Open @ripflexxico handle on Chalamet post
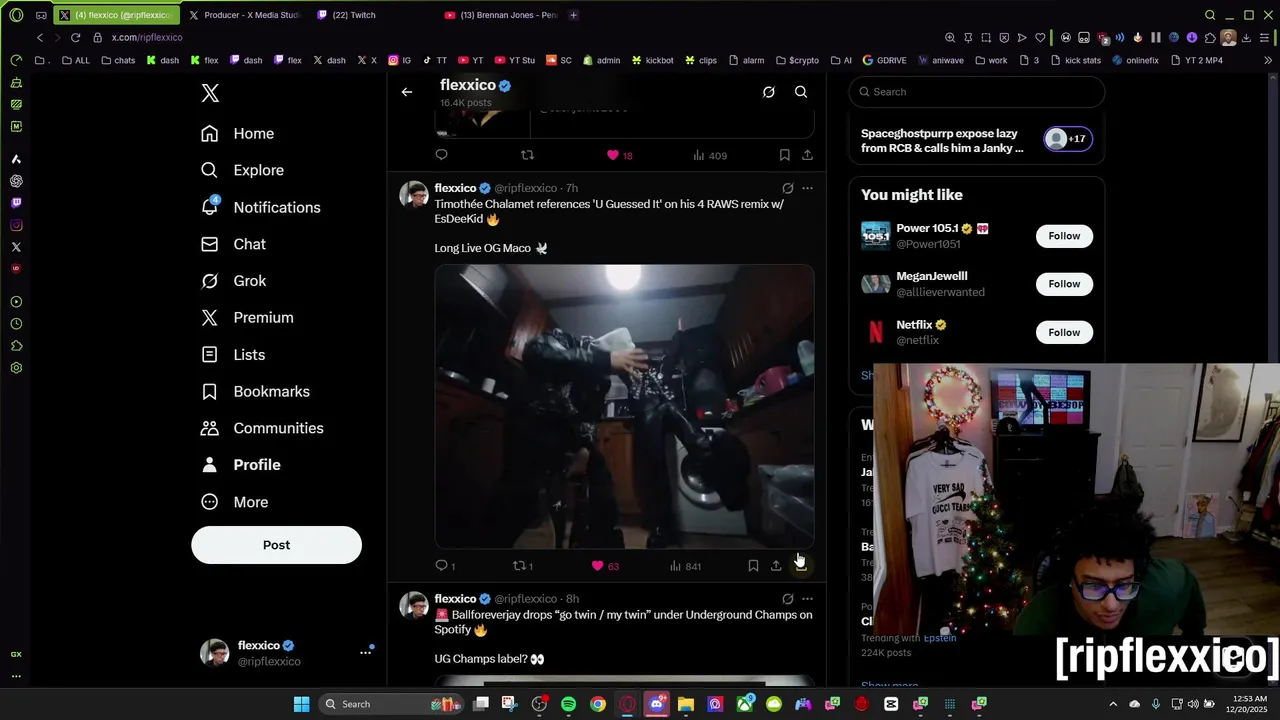 point(526,188)
